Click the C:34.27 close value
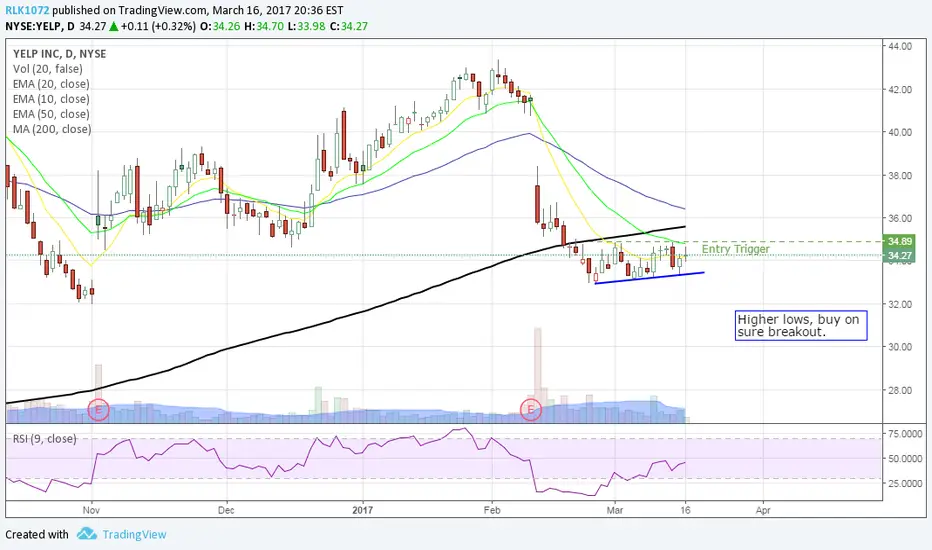The height and width of the screenshot is (550, 932). pyautogui.click(x=349, y=26)
